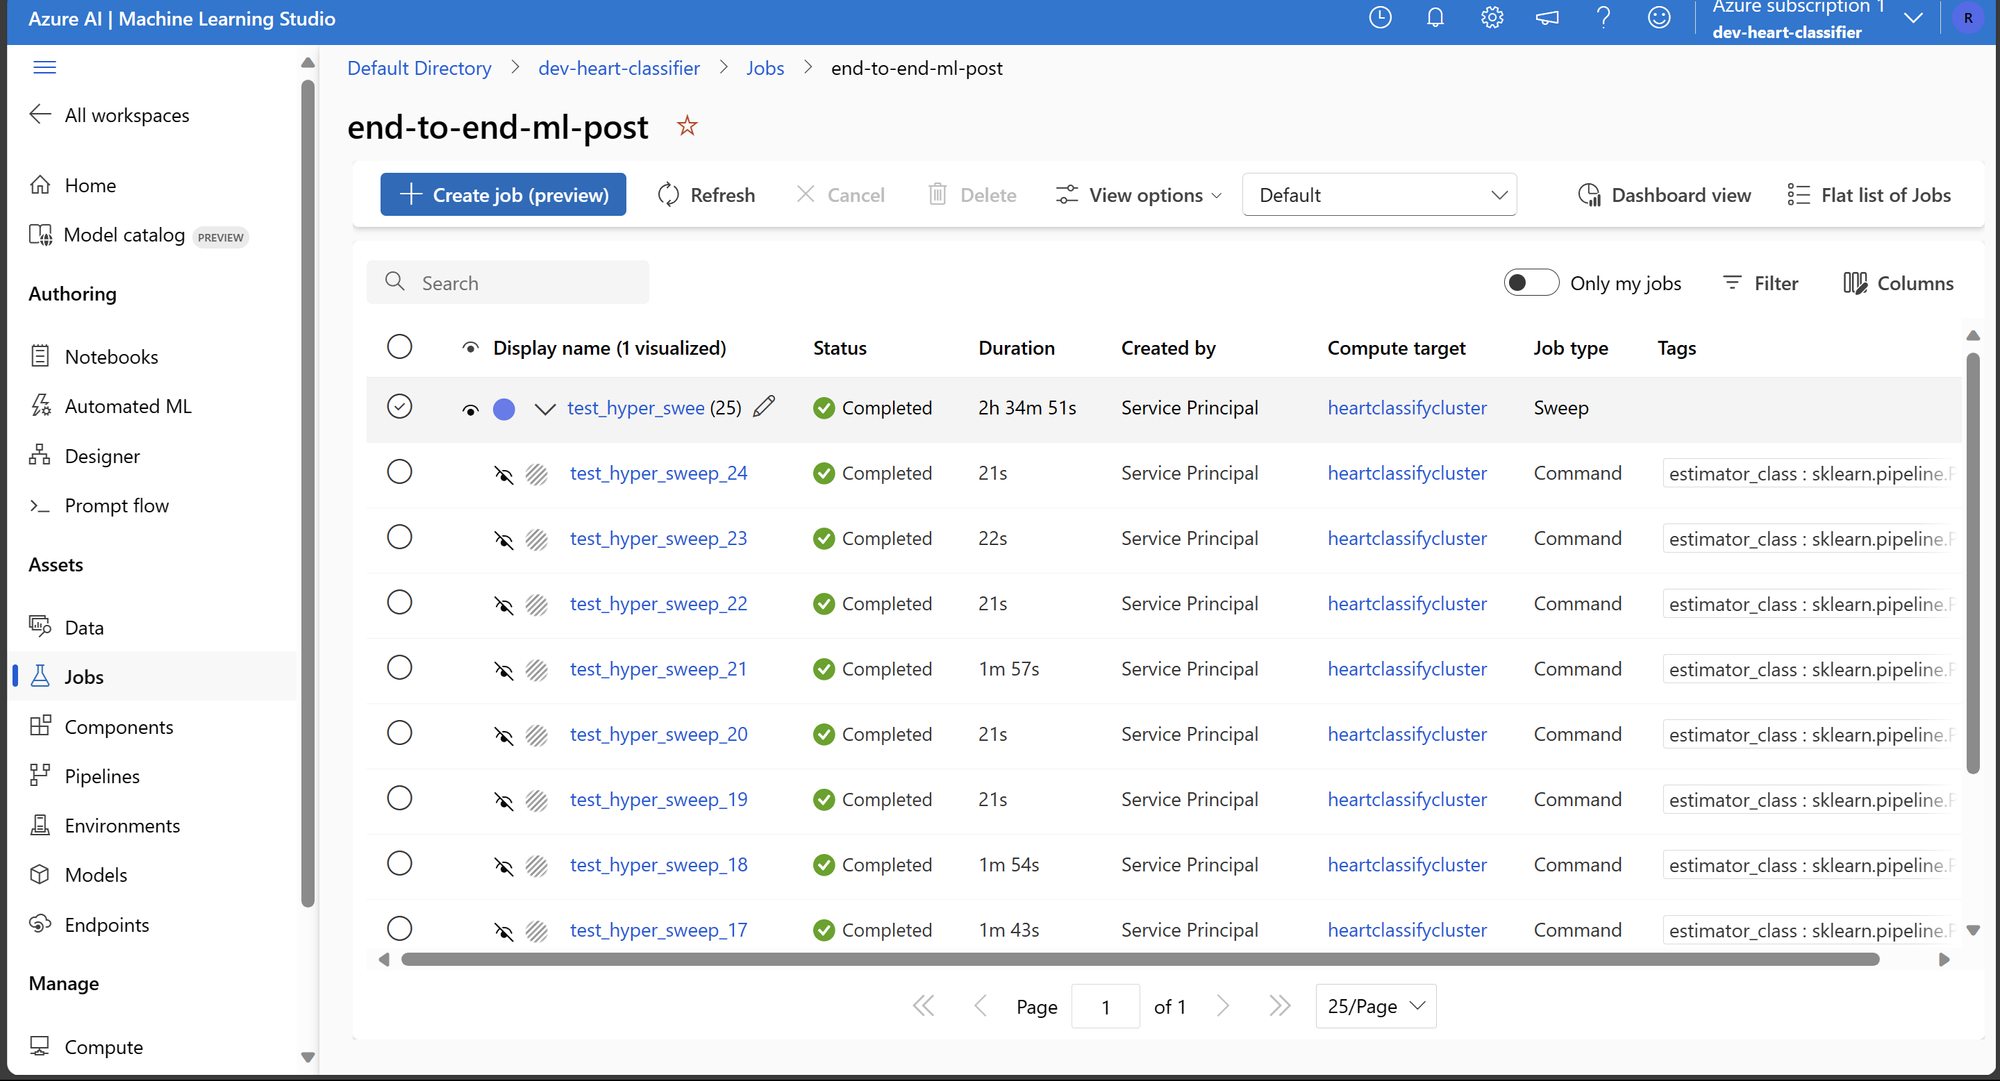2000x1081 pixels.
Task: Select the checkbox next to test_hyper_swee
Action: pos(399,407)
